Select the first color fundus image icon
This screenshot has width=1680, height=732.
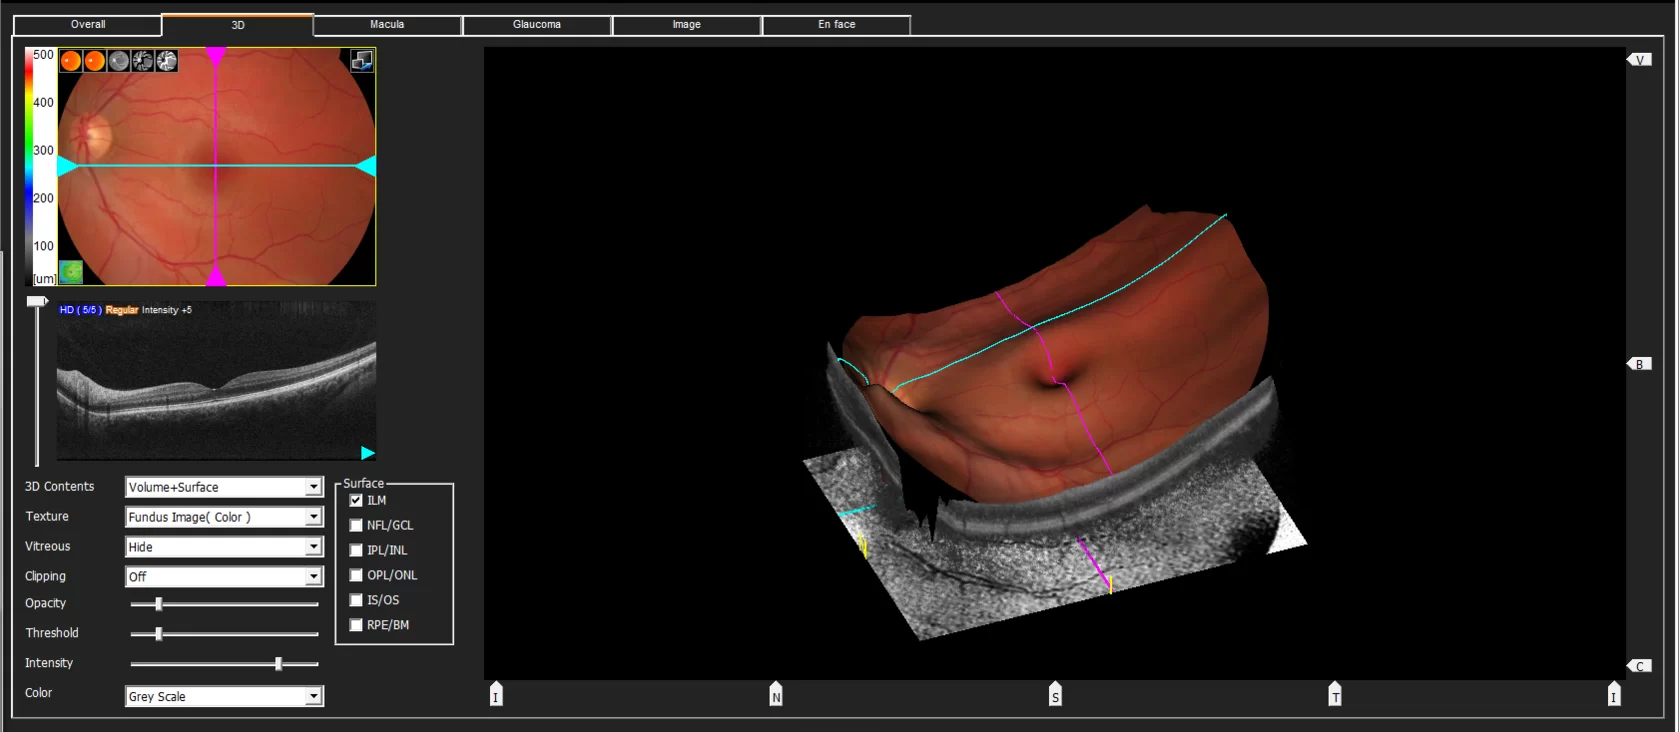point(71,61)
